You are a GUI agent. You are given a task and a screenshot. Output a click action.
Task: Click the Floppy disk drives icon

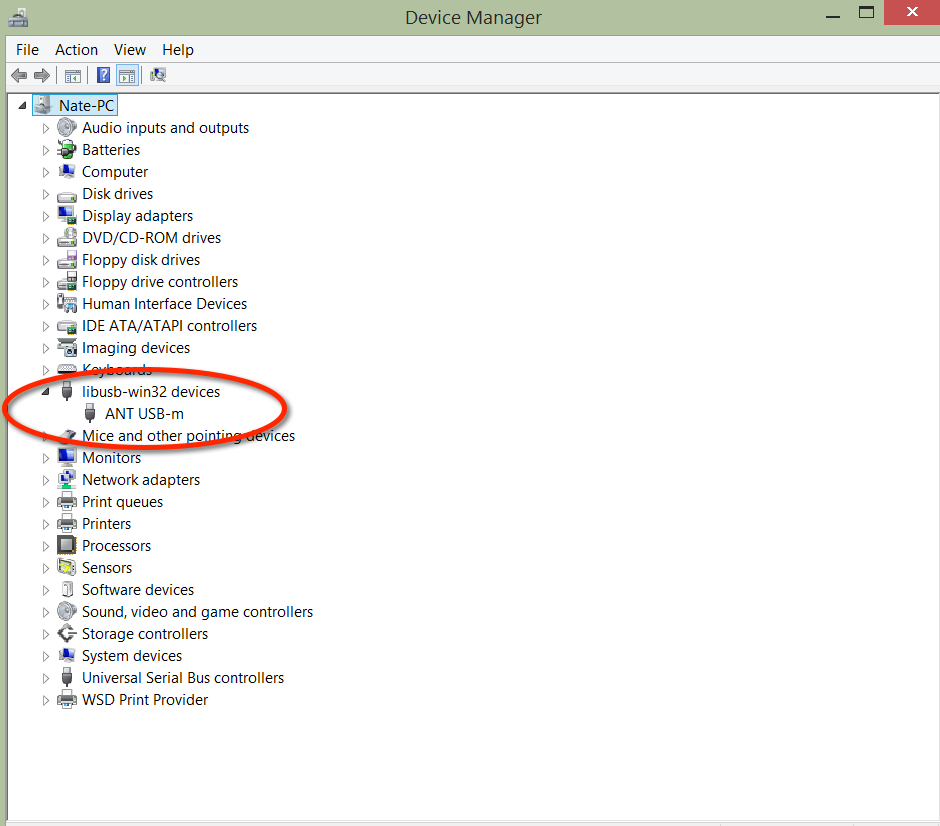(x=67, y=260)
